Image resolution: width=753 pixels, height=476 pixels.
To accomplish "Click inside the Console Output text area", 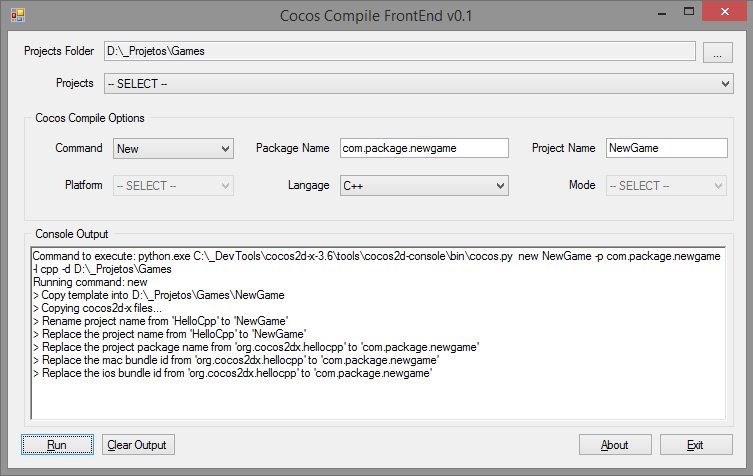I will pyautogui.click(x=378, y=333).
